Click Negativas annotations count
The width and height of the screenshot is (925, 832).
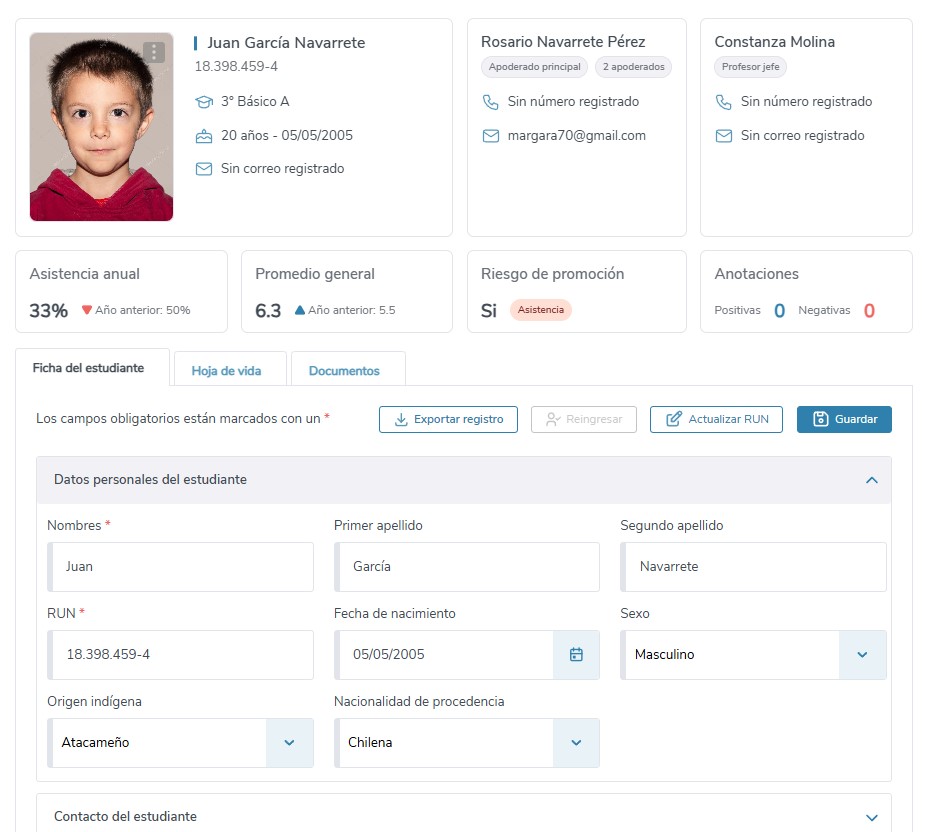(x=869, y=311)
